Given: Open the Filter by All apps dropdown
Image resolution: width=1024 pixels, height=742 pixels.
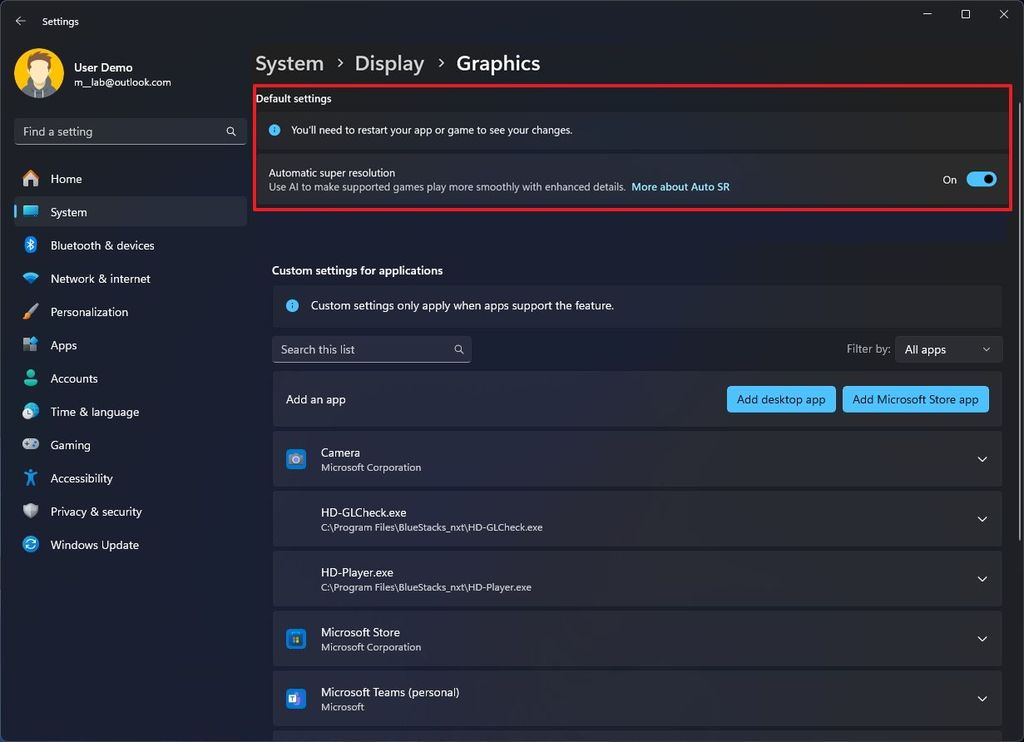Looking at the screenshot, I should pyautogui.click(x=948, y=349).
